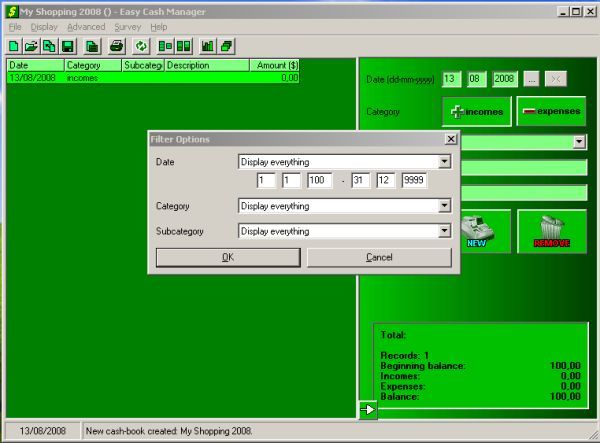Viewport: 600px width, 443px height.
Task: Open the Date filter dropdown
Action: pyautogui.click(x=444, y=162)
